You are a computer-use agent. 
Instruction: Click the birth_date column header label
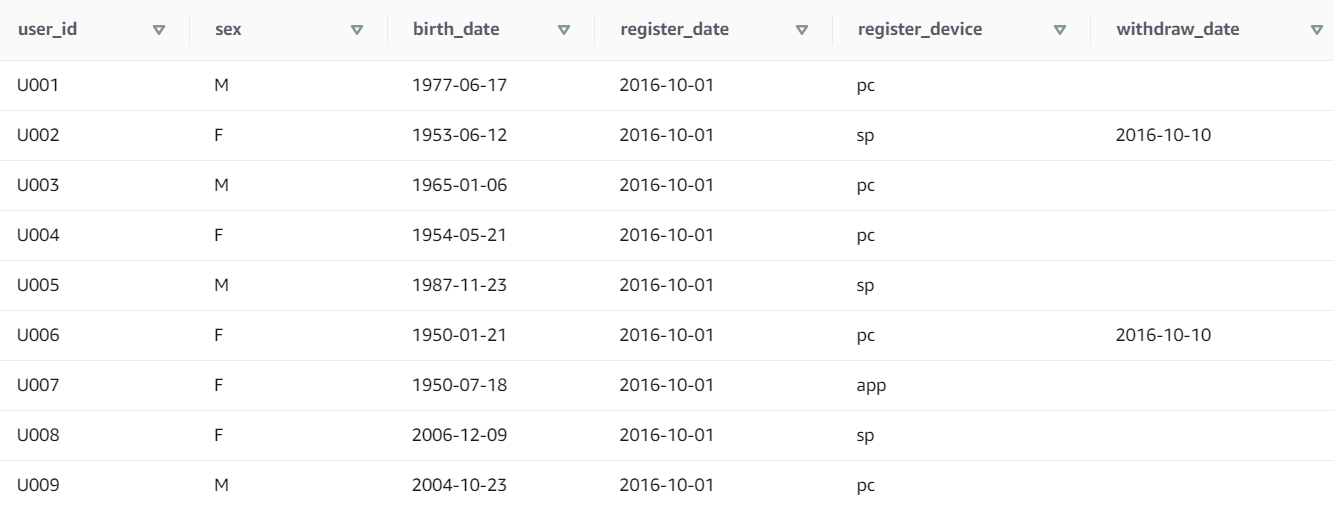click(x=456, y=29)
